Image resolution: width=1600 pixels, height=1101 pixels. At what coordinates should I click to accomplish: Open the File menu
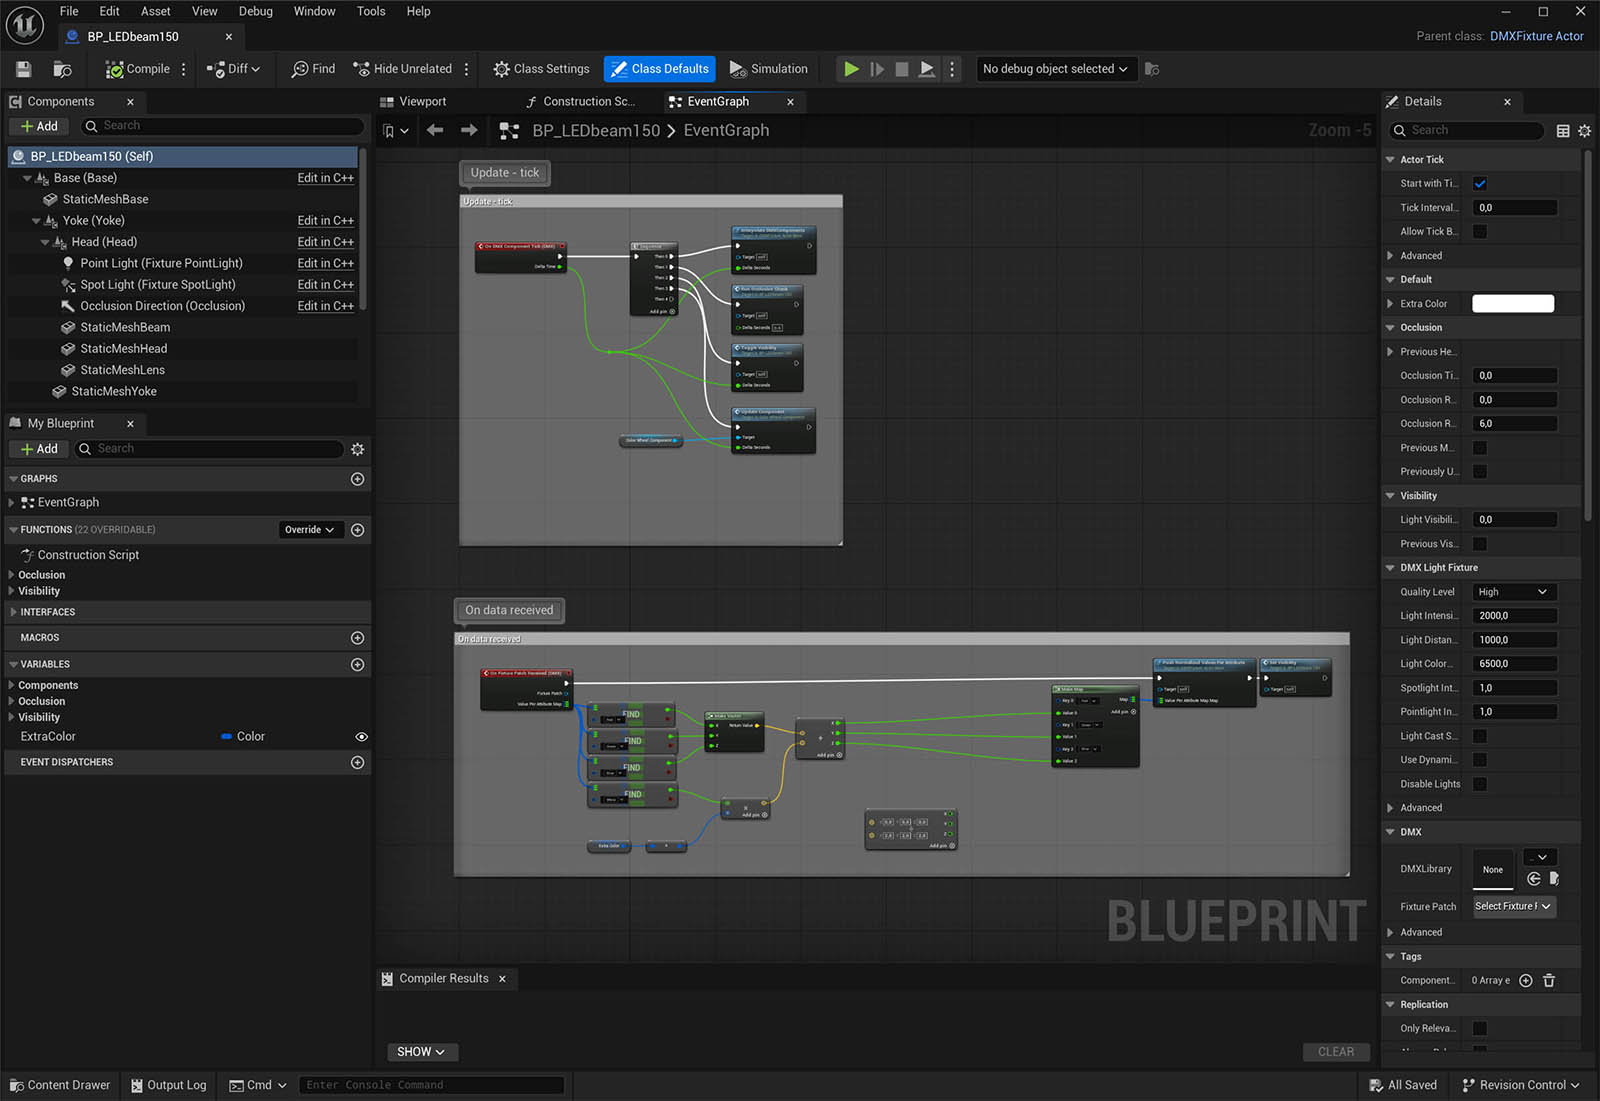coord(69,11)
